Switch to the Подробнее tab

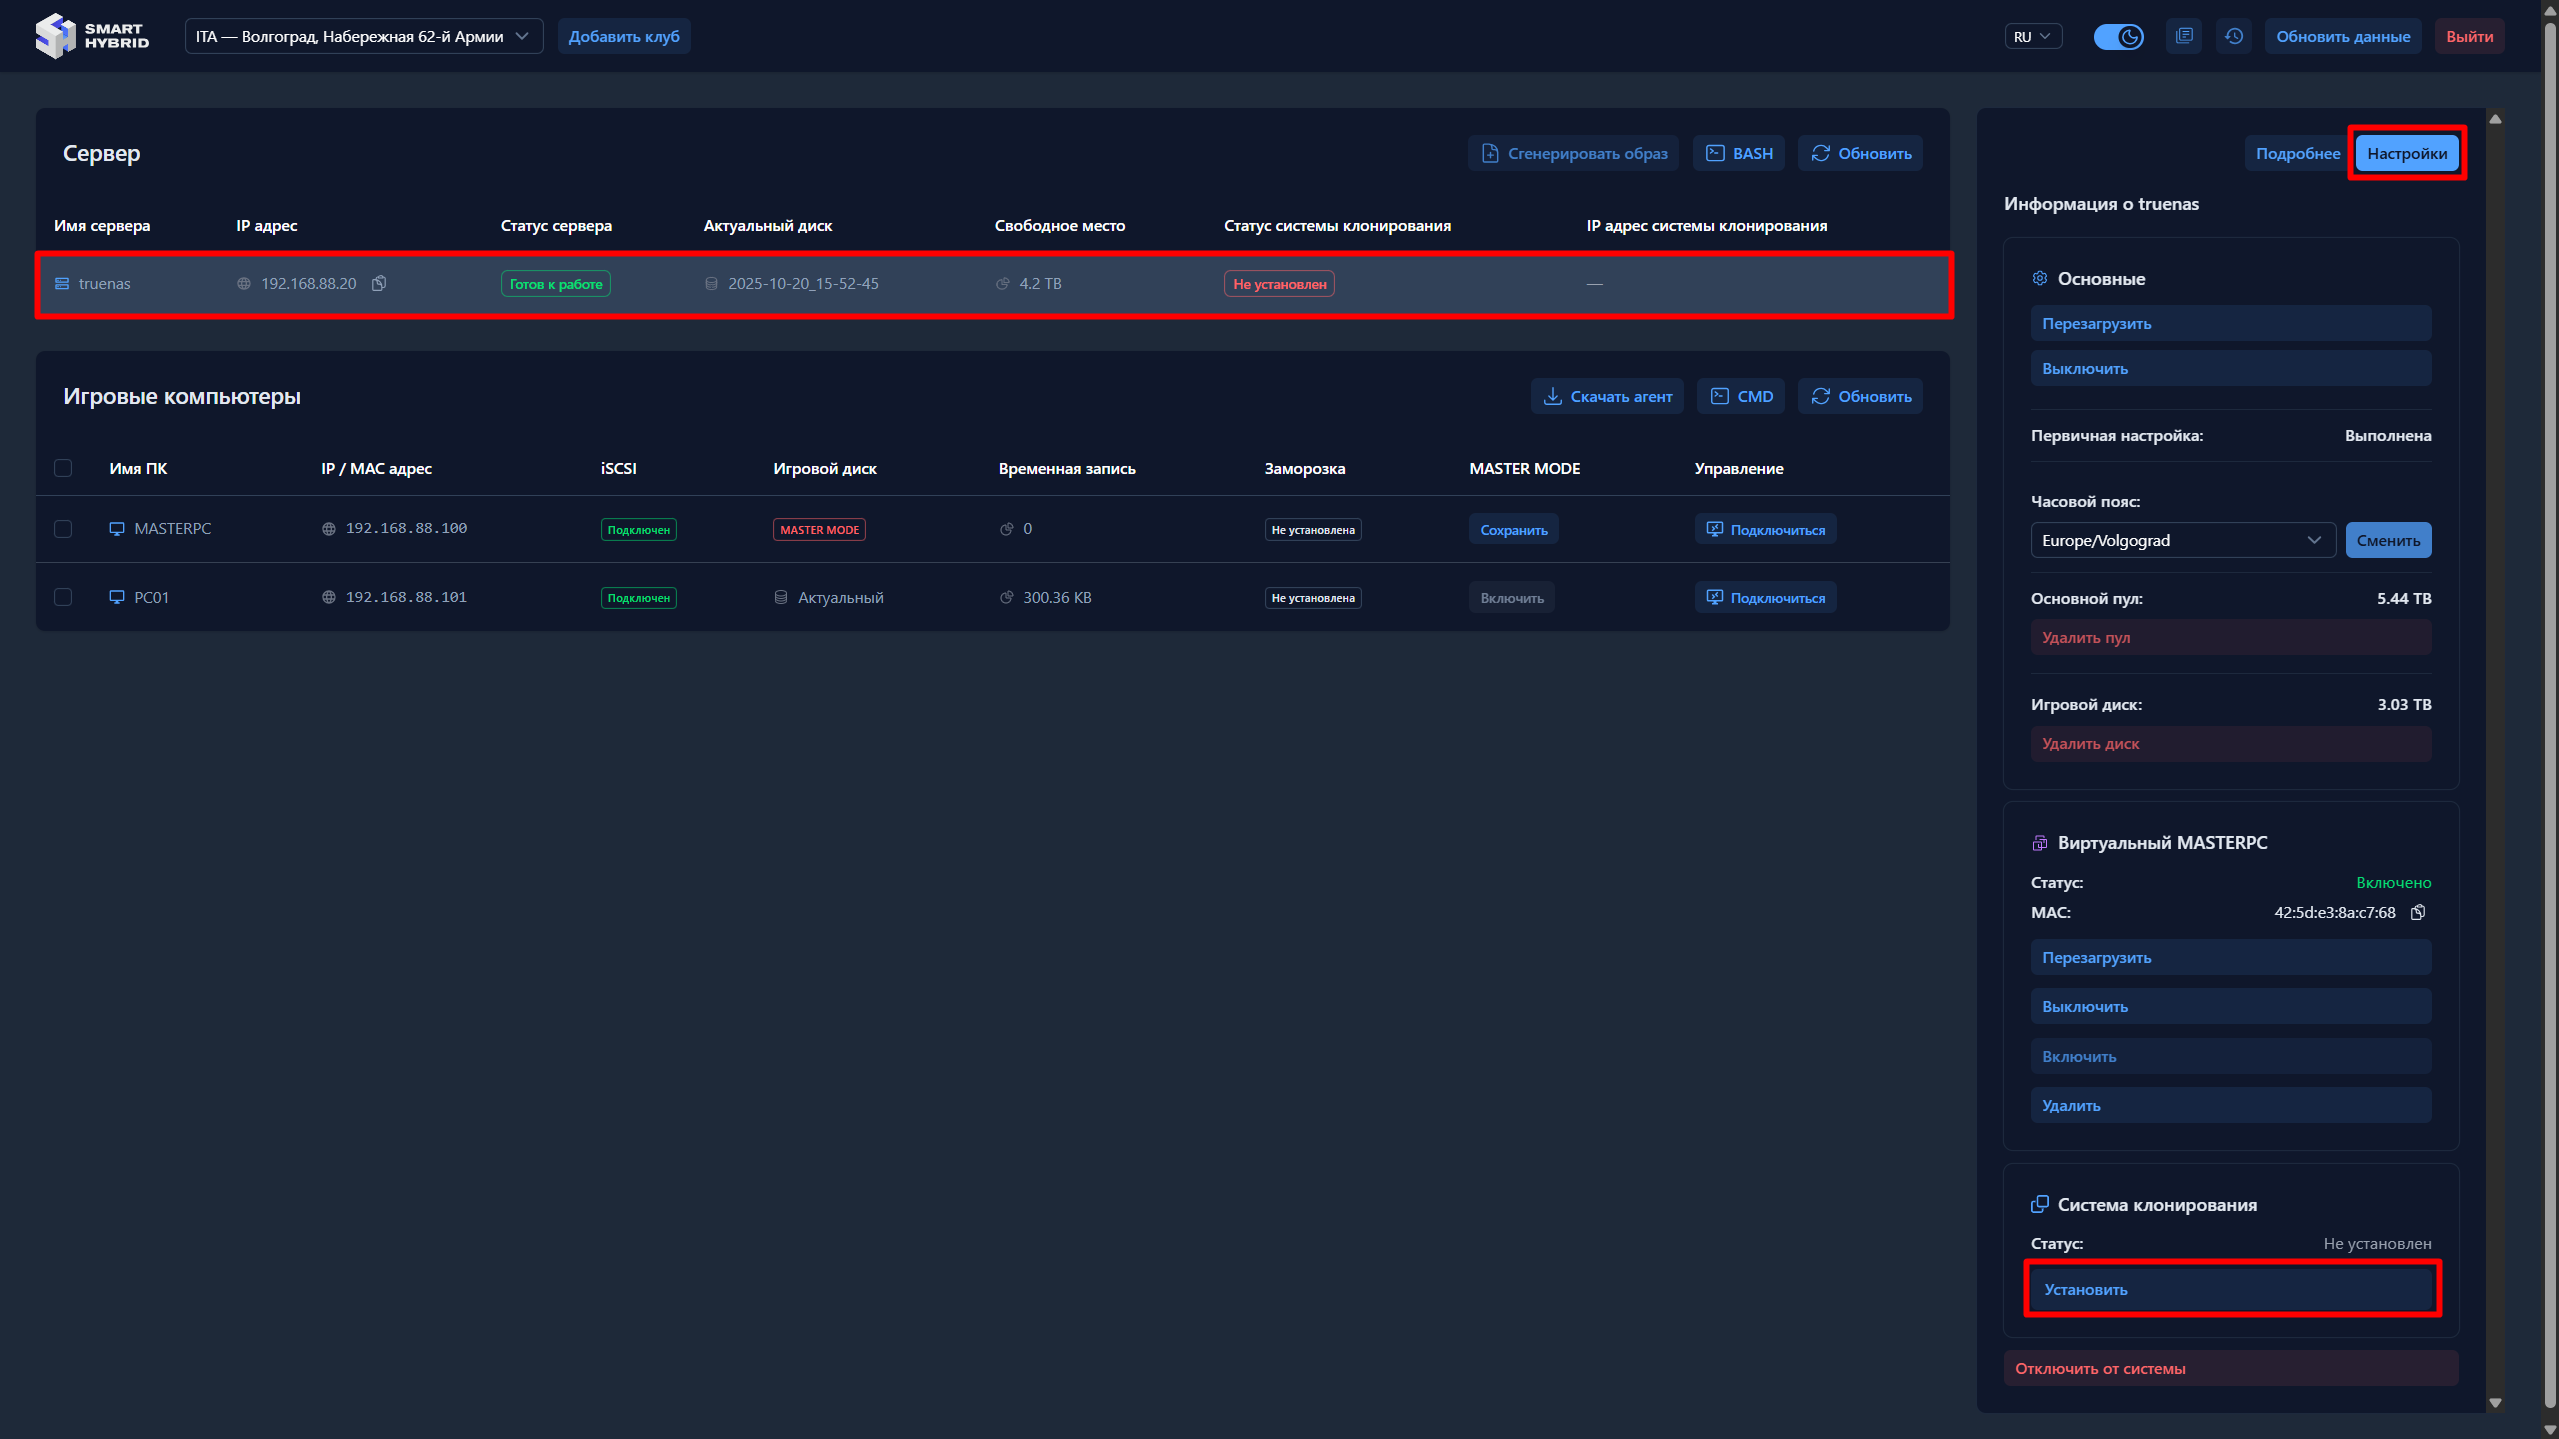click(x=2297, y=154)
